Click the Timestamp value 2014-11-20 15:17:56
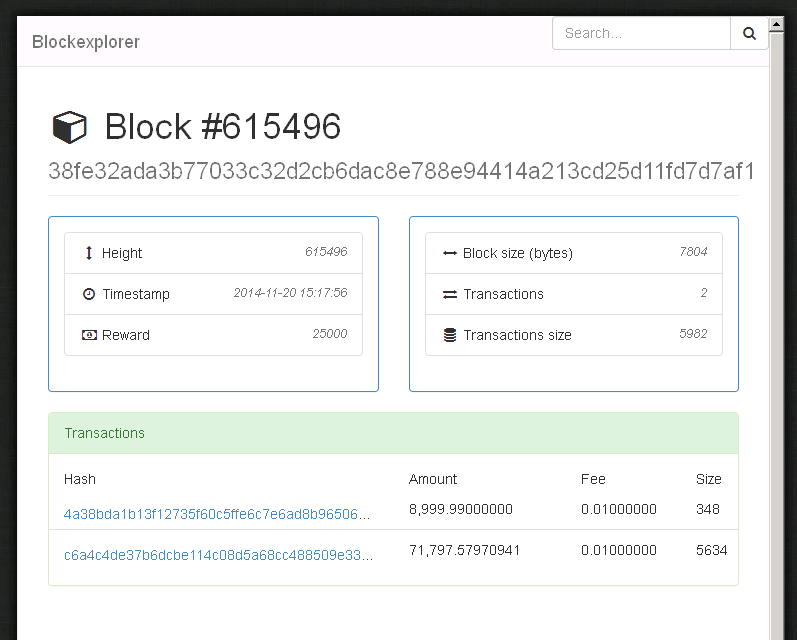This screenshot has height=640, width=797. click(x=291, y=293)
